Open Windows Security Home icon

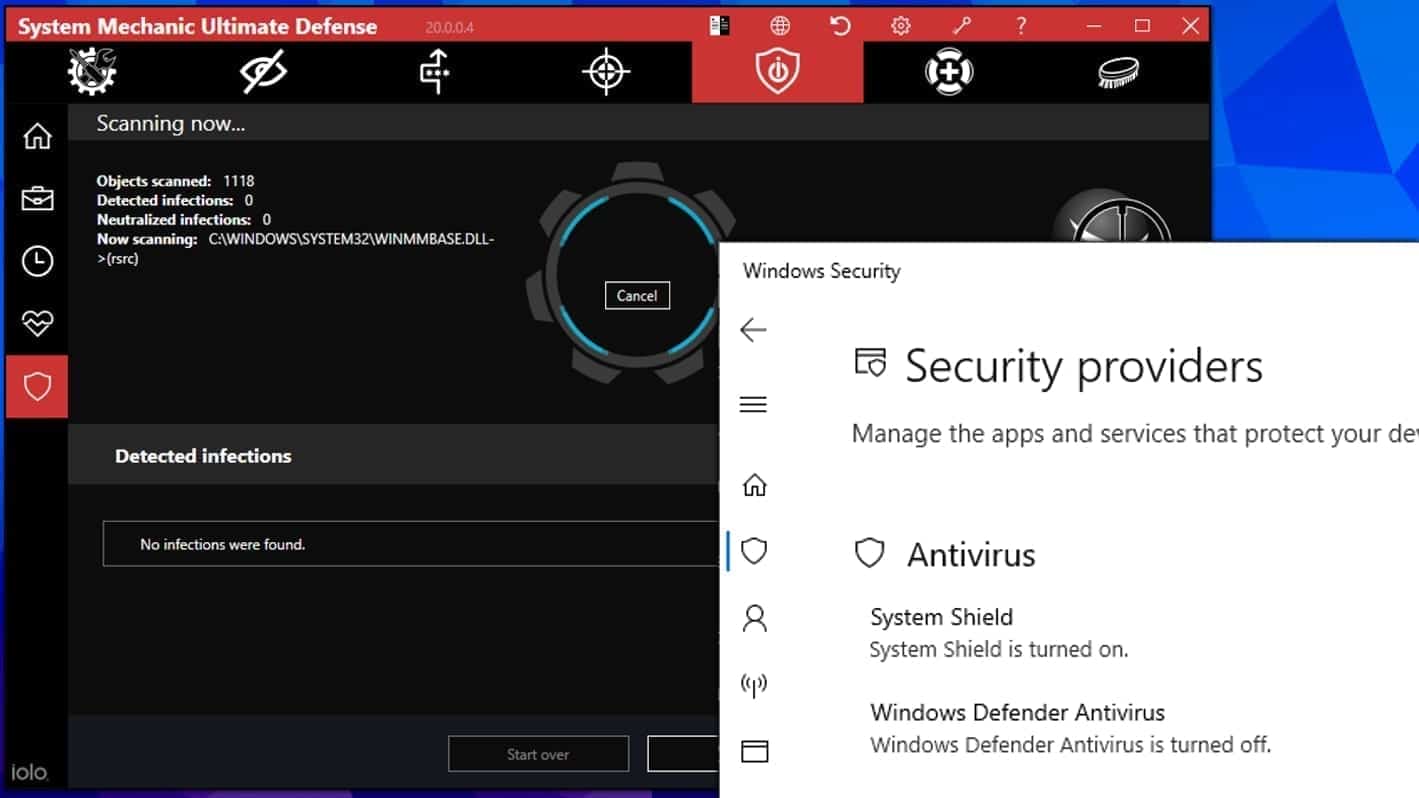[754, 485]
